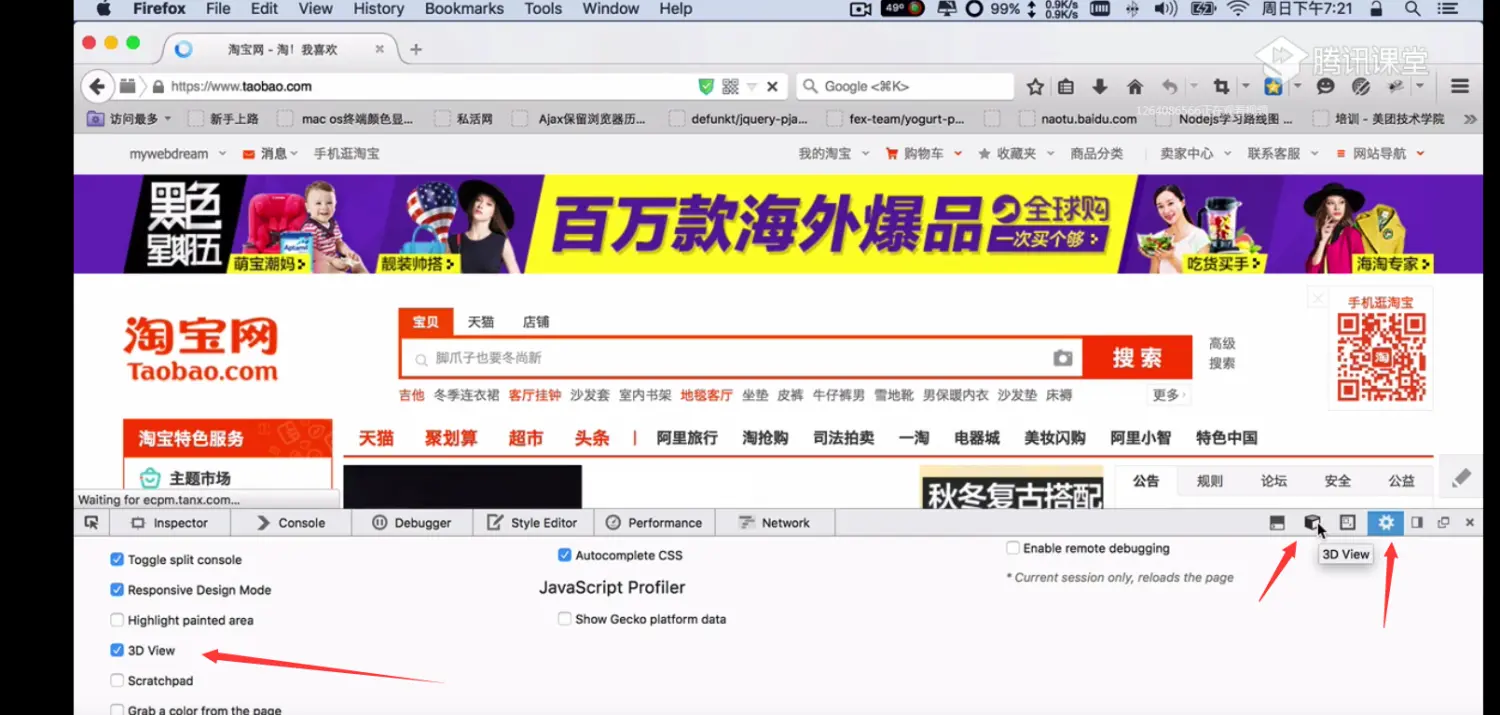The width and height of the screenshot is (1500, 715).
Task: Switch to the Console devtools tab
Action: pyautogui.click(x=291, y=523)
